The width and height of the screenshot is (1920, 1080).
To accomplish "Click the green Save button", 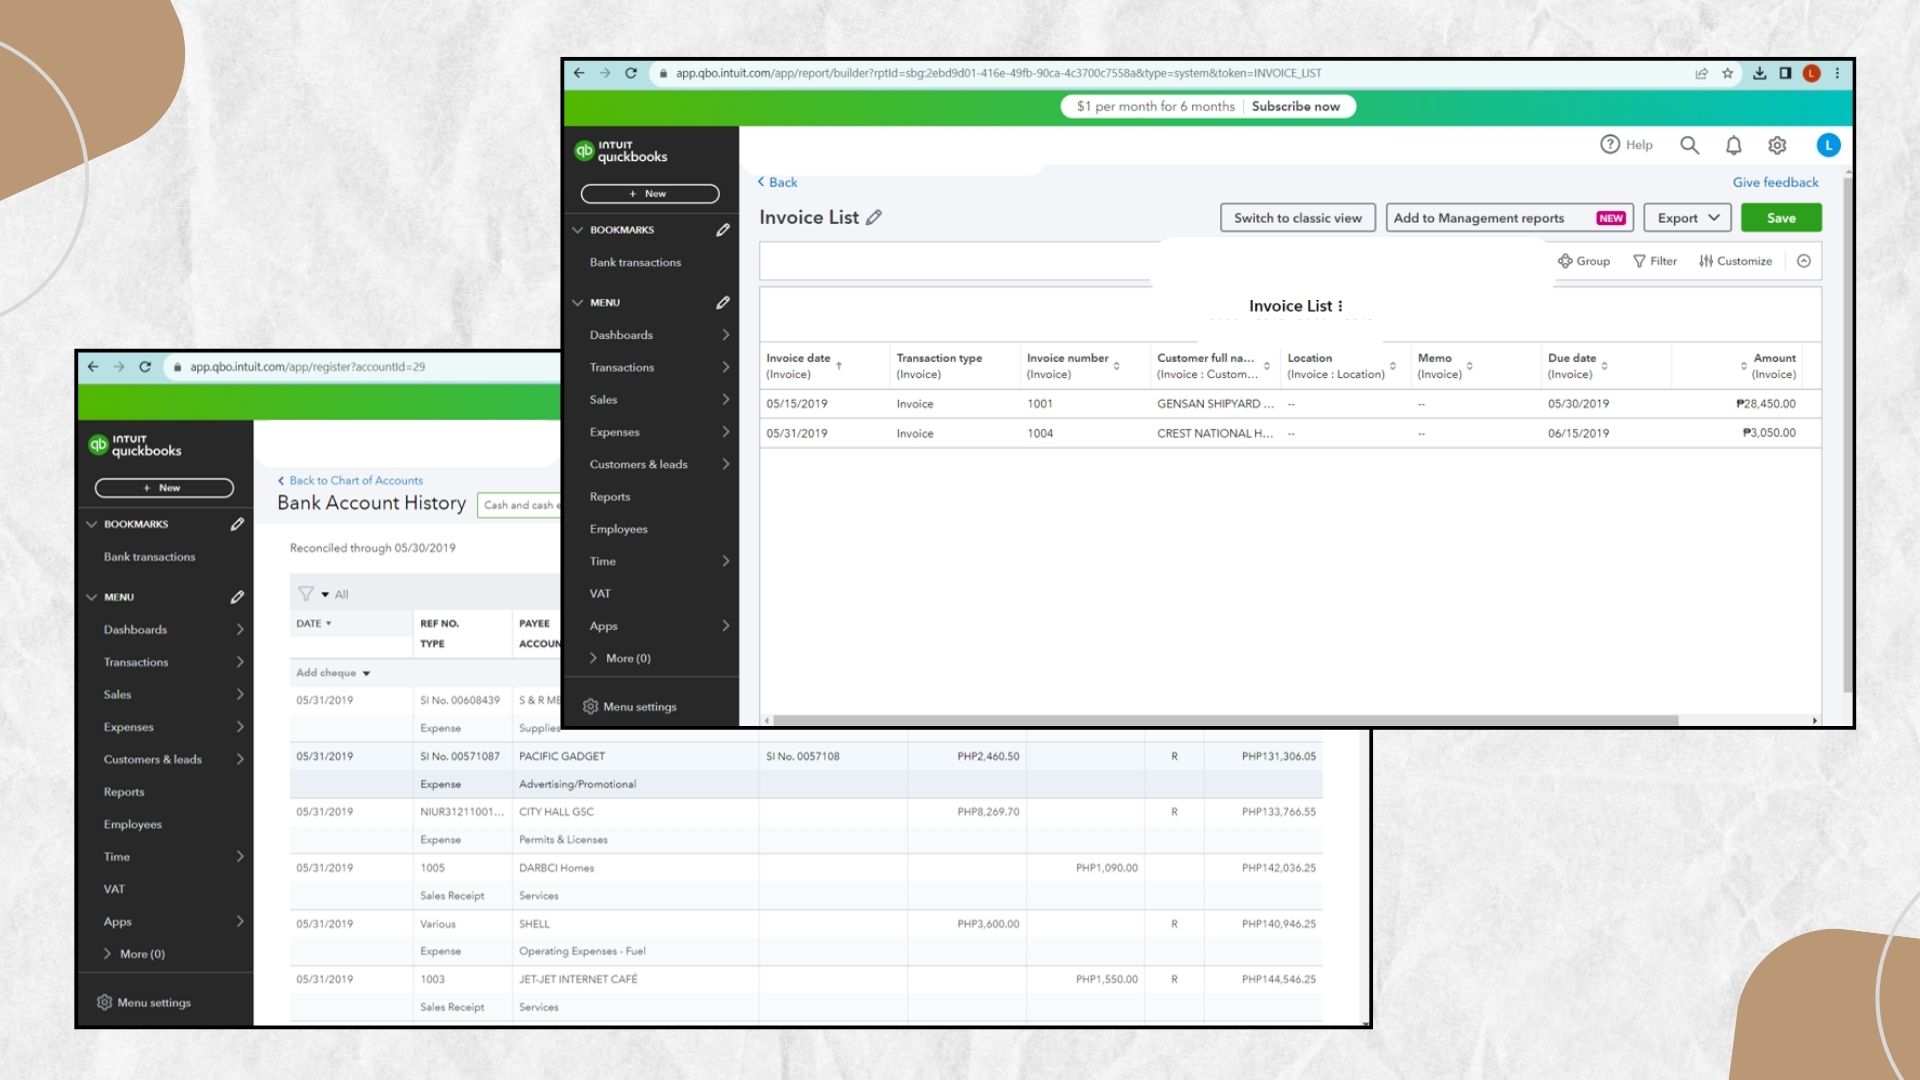I will pos(1780,217).
